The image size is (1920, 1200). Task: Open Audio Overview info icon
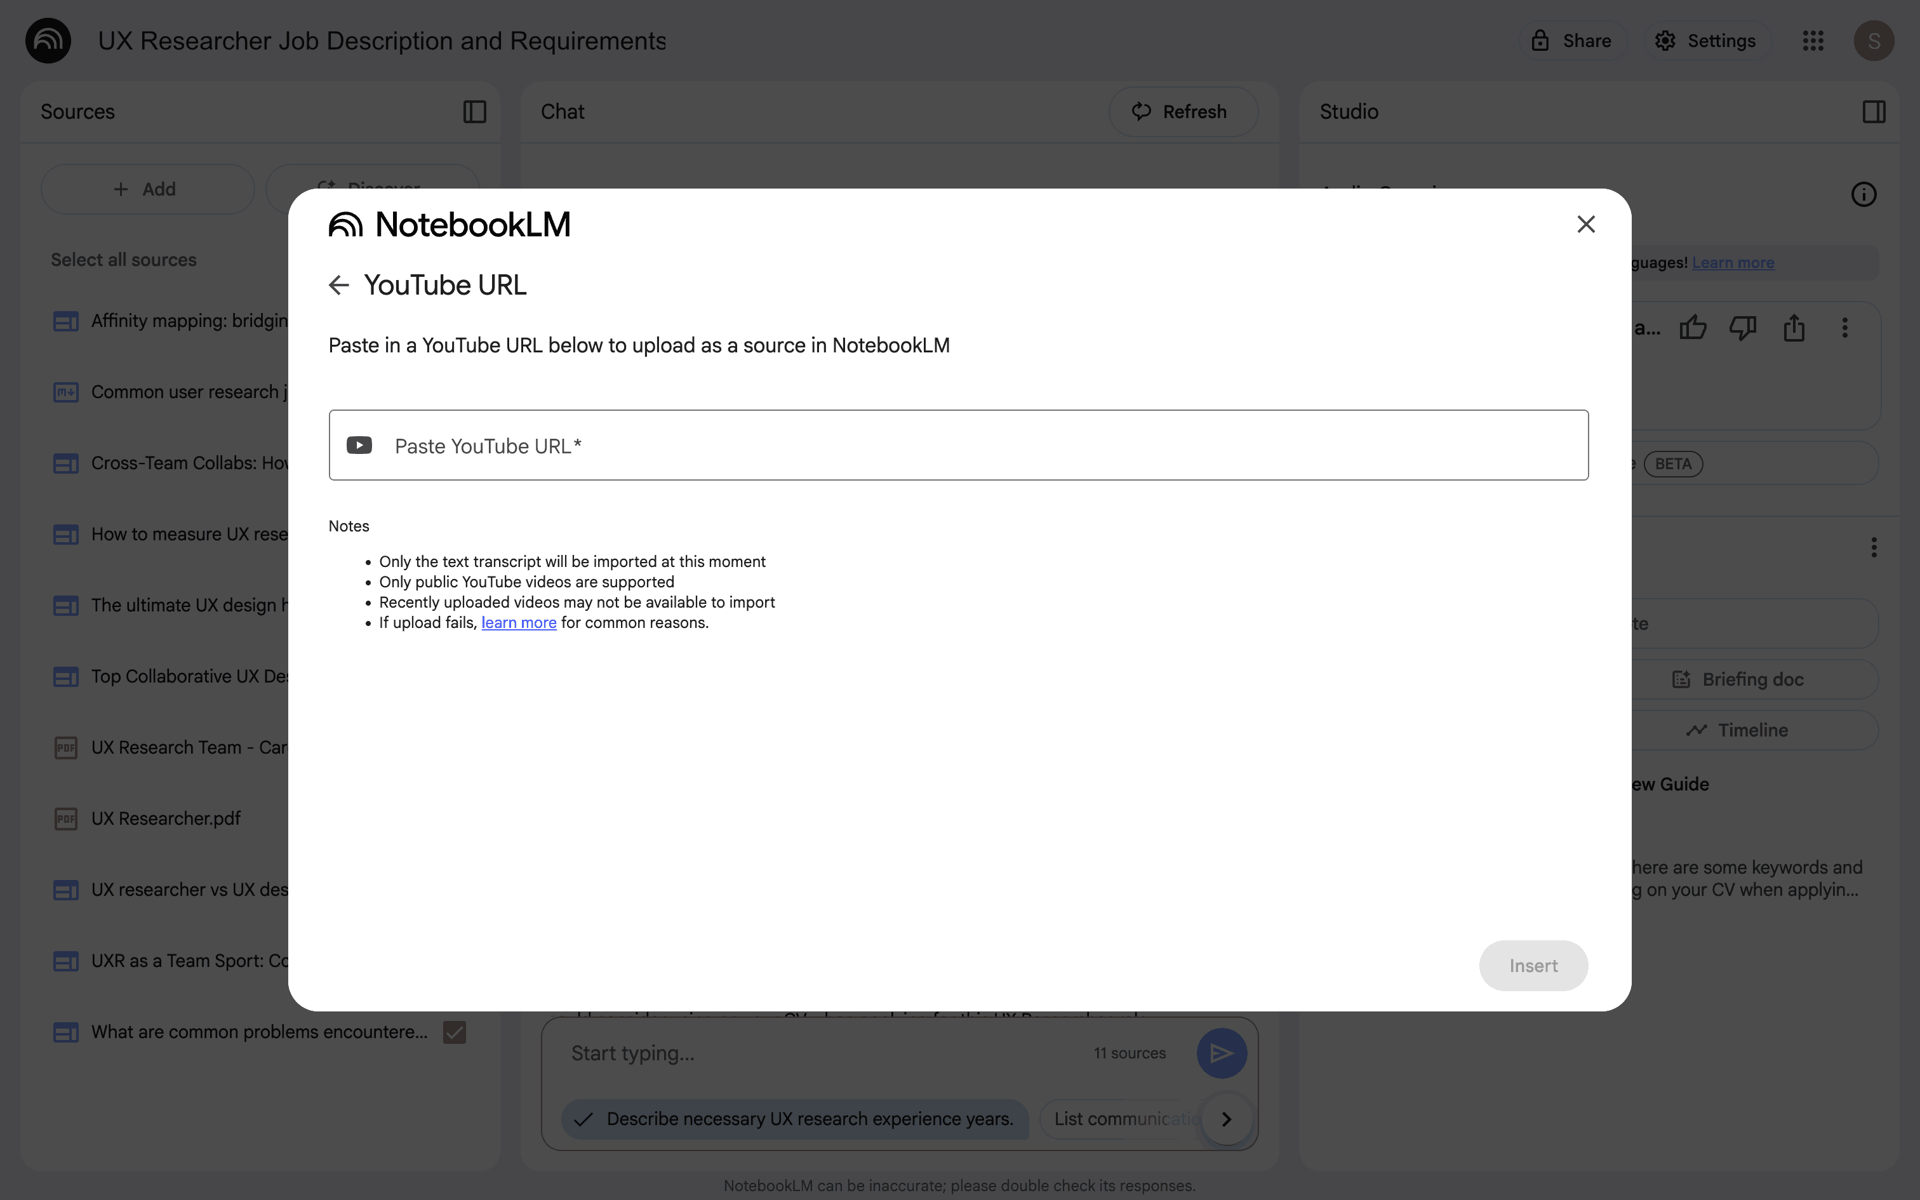(1863, 194)
